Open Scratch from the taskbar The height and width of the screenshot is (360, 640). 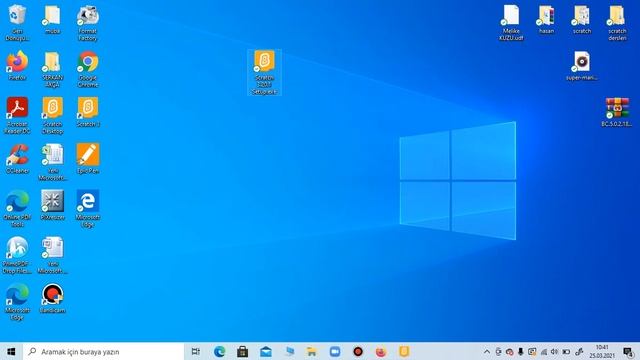(x=404, y=351)
